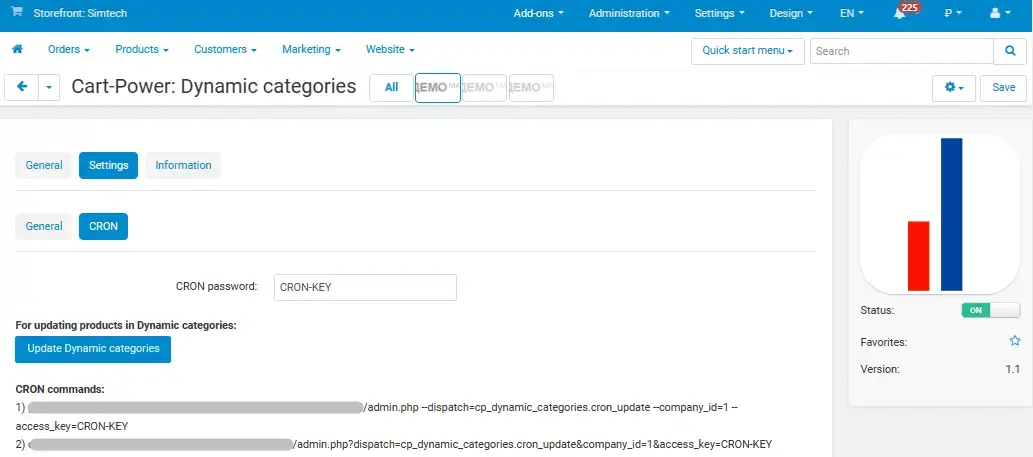The height and width of the screenshot is (457, 1033).
Task: Open the gear actions menu
Action: click(x=954, y=88)
